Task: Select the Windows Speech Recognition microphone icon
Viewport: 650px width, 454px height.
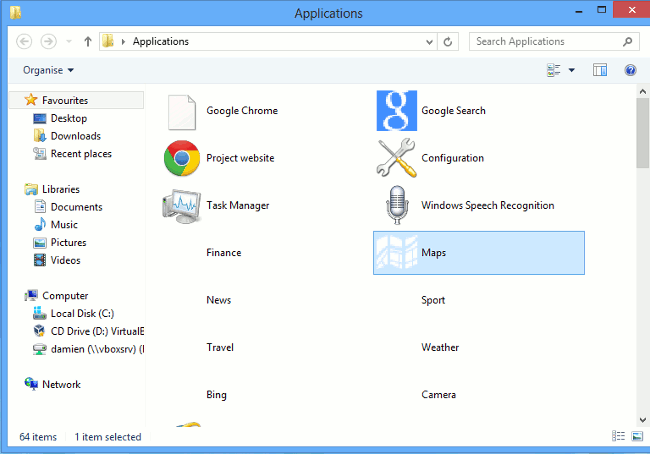Action: point(397,205)
